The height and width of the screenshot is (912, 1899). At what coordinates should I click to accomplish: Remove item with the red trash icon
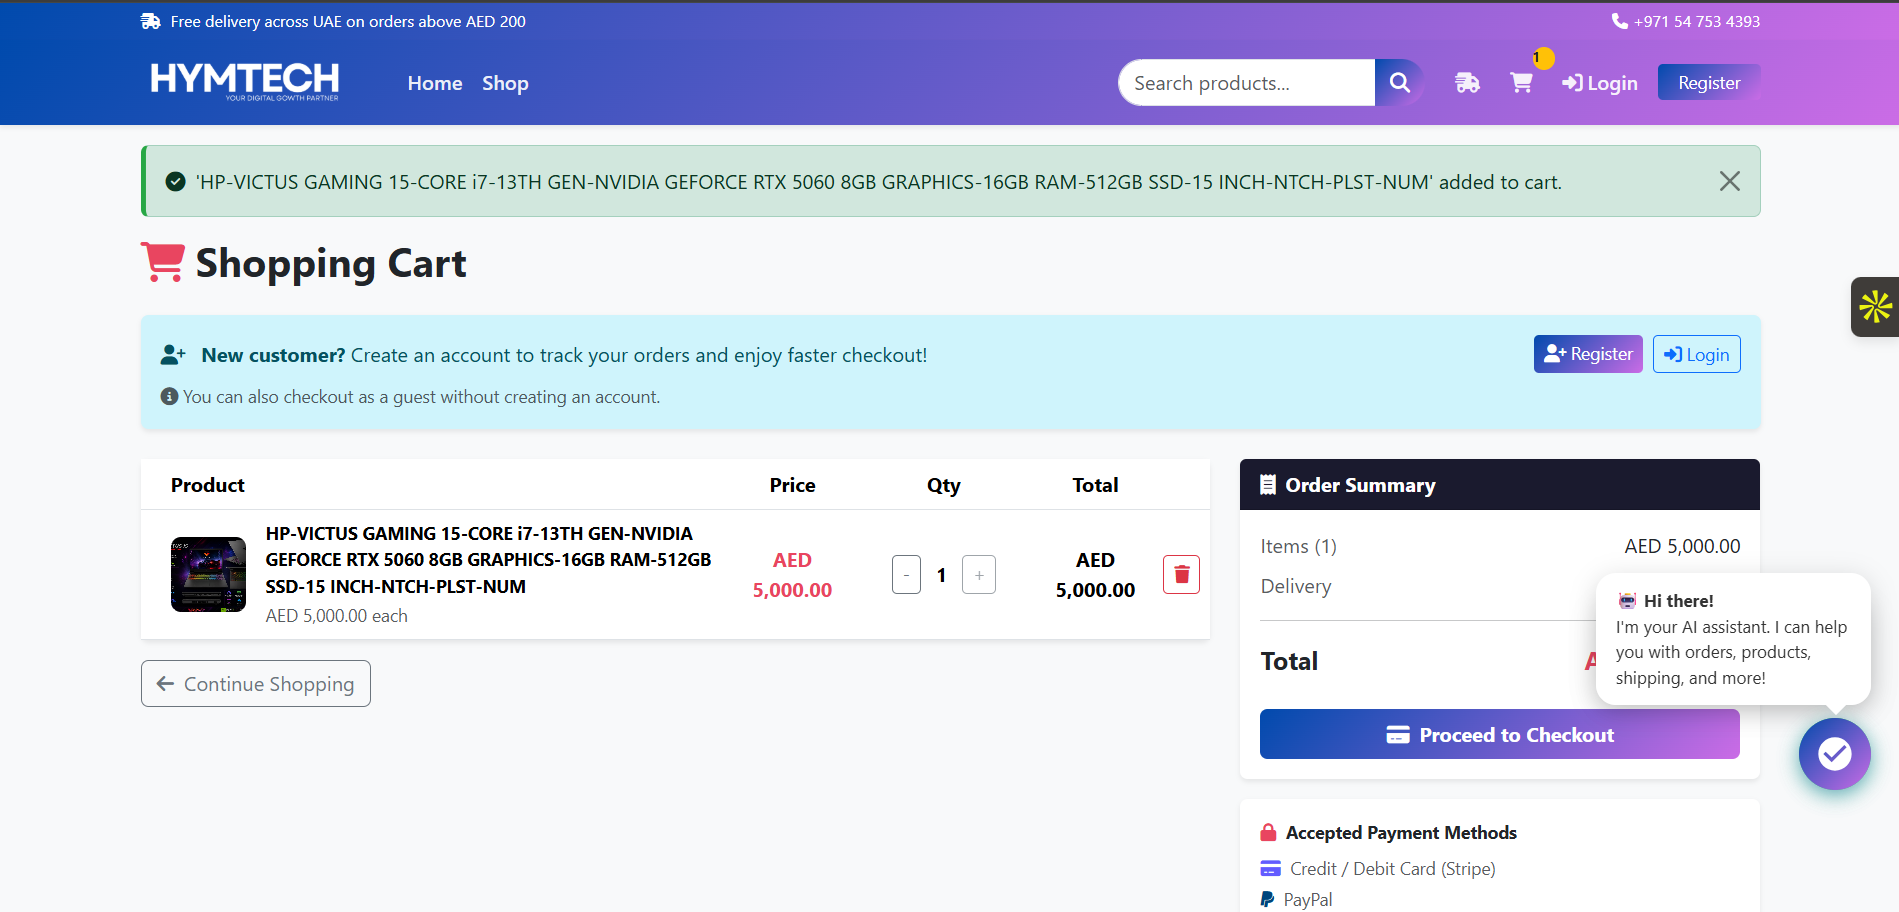tap(1181, 575)
